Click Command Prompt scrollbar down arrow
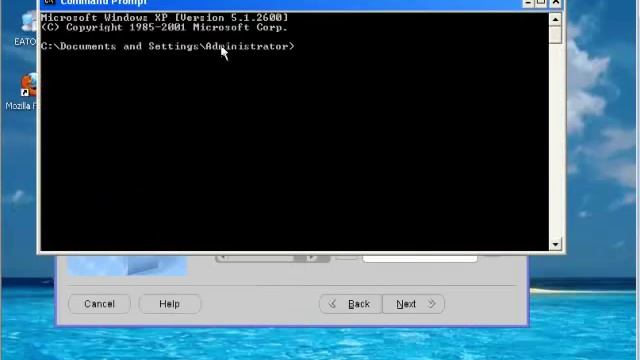Viewport: 640px width, 360px height. pos(555,244)
